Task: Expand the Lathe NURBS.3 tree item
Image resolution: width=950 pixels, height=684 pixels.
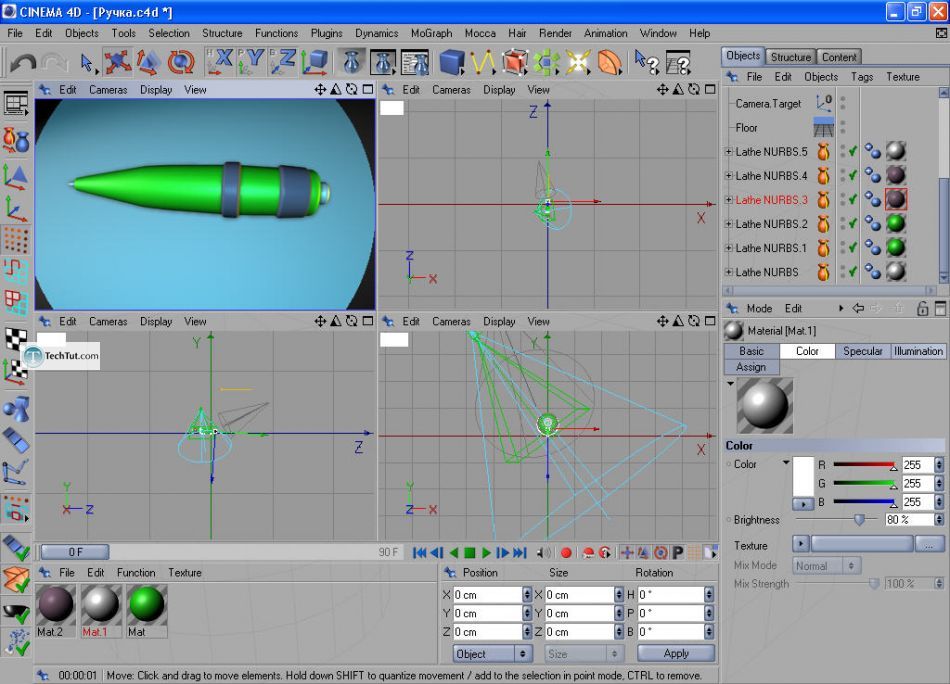Action: 729,200
